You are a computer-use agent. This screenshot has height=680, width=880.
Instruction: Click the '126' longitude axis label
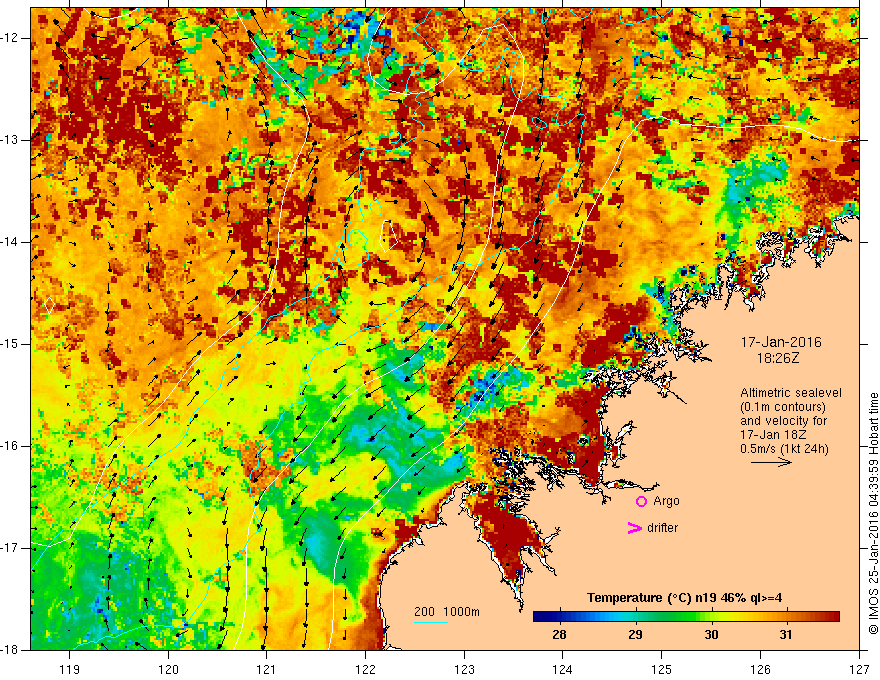[x=760, y=669]
